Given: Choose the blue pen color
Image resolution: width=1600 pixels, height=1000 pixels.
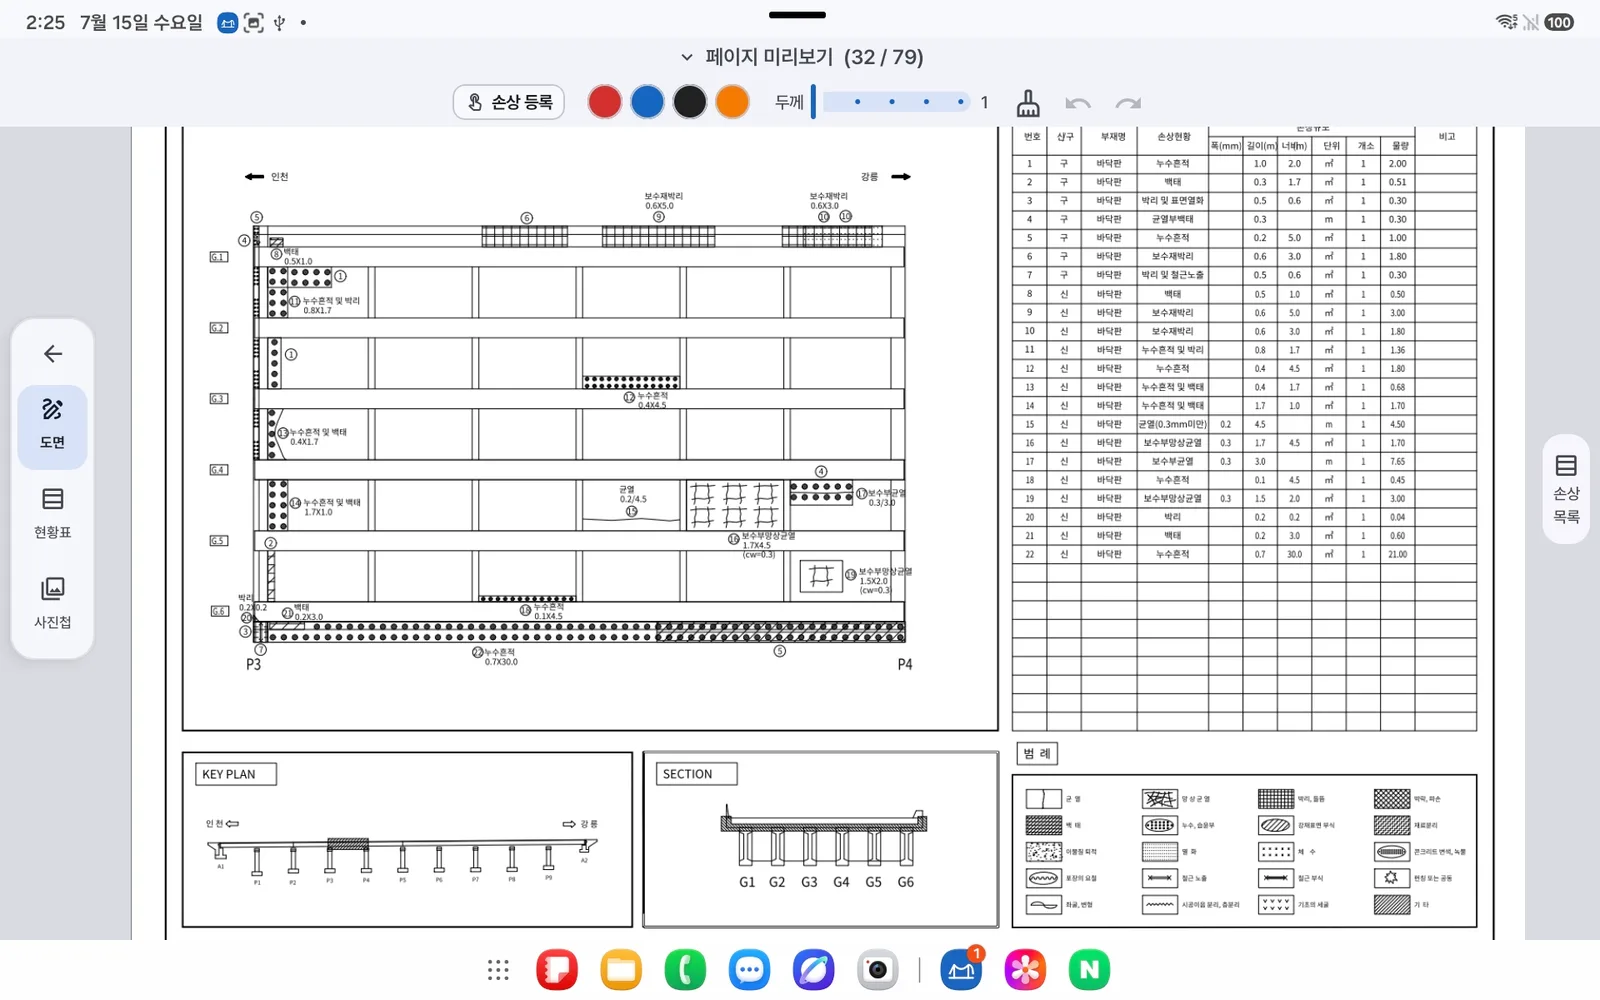Looking at the screenshot, I should click(x=647, y=102).
